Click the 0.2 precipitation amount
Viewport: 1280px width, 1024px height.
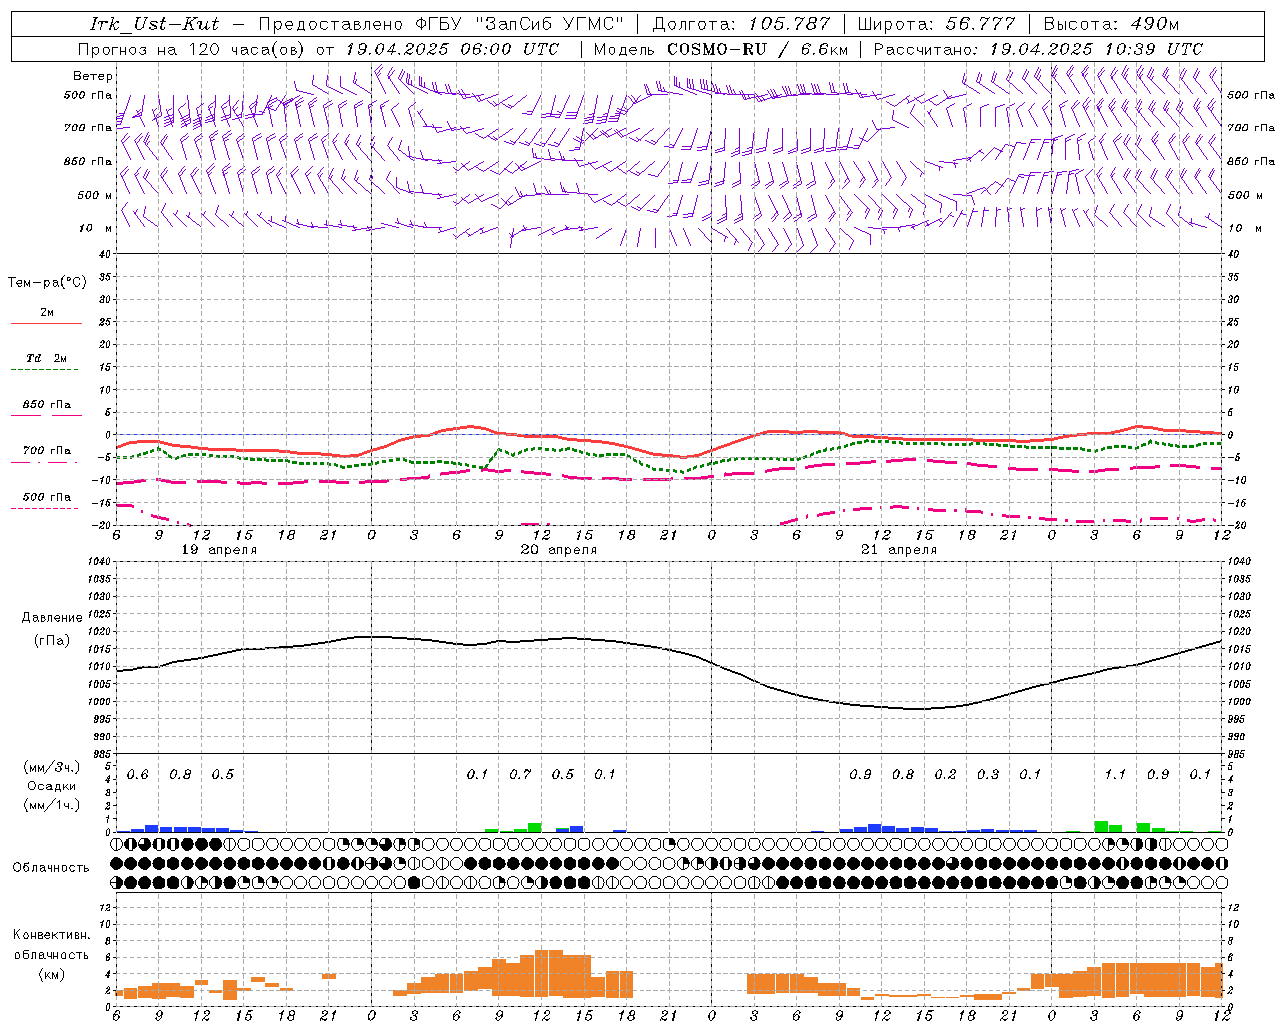click(945, 775)
